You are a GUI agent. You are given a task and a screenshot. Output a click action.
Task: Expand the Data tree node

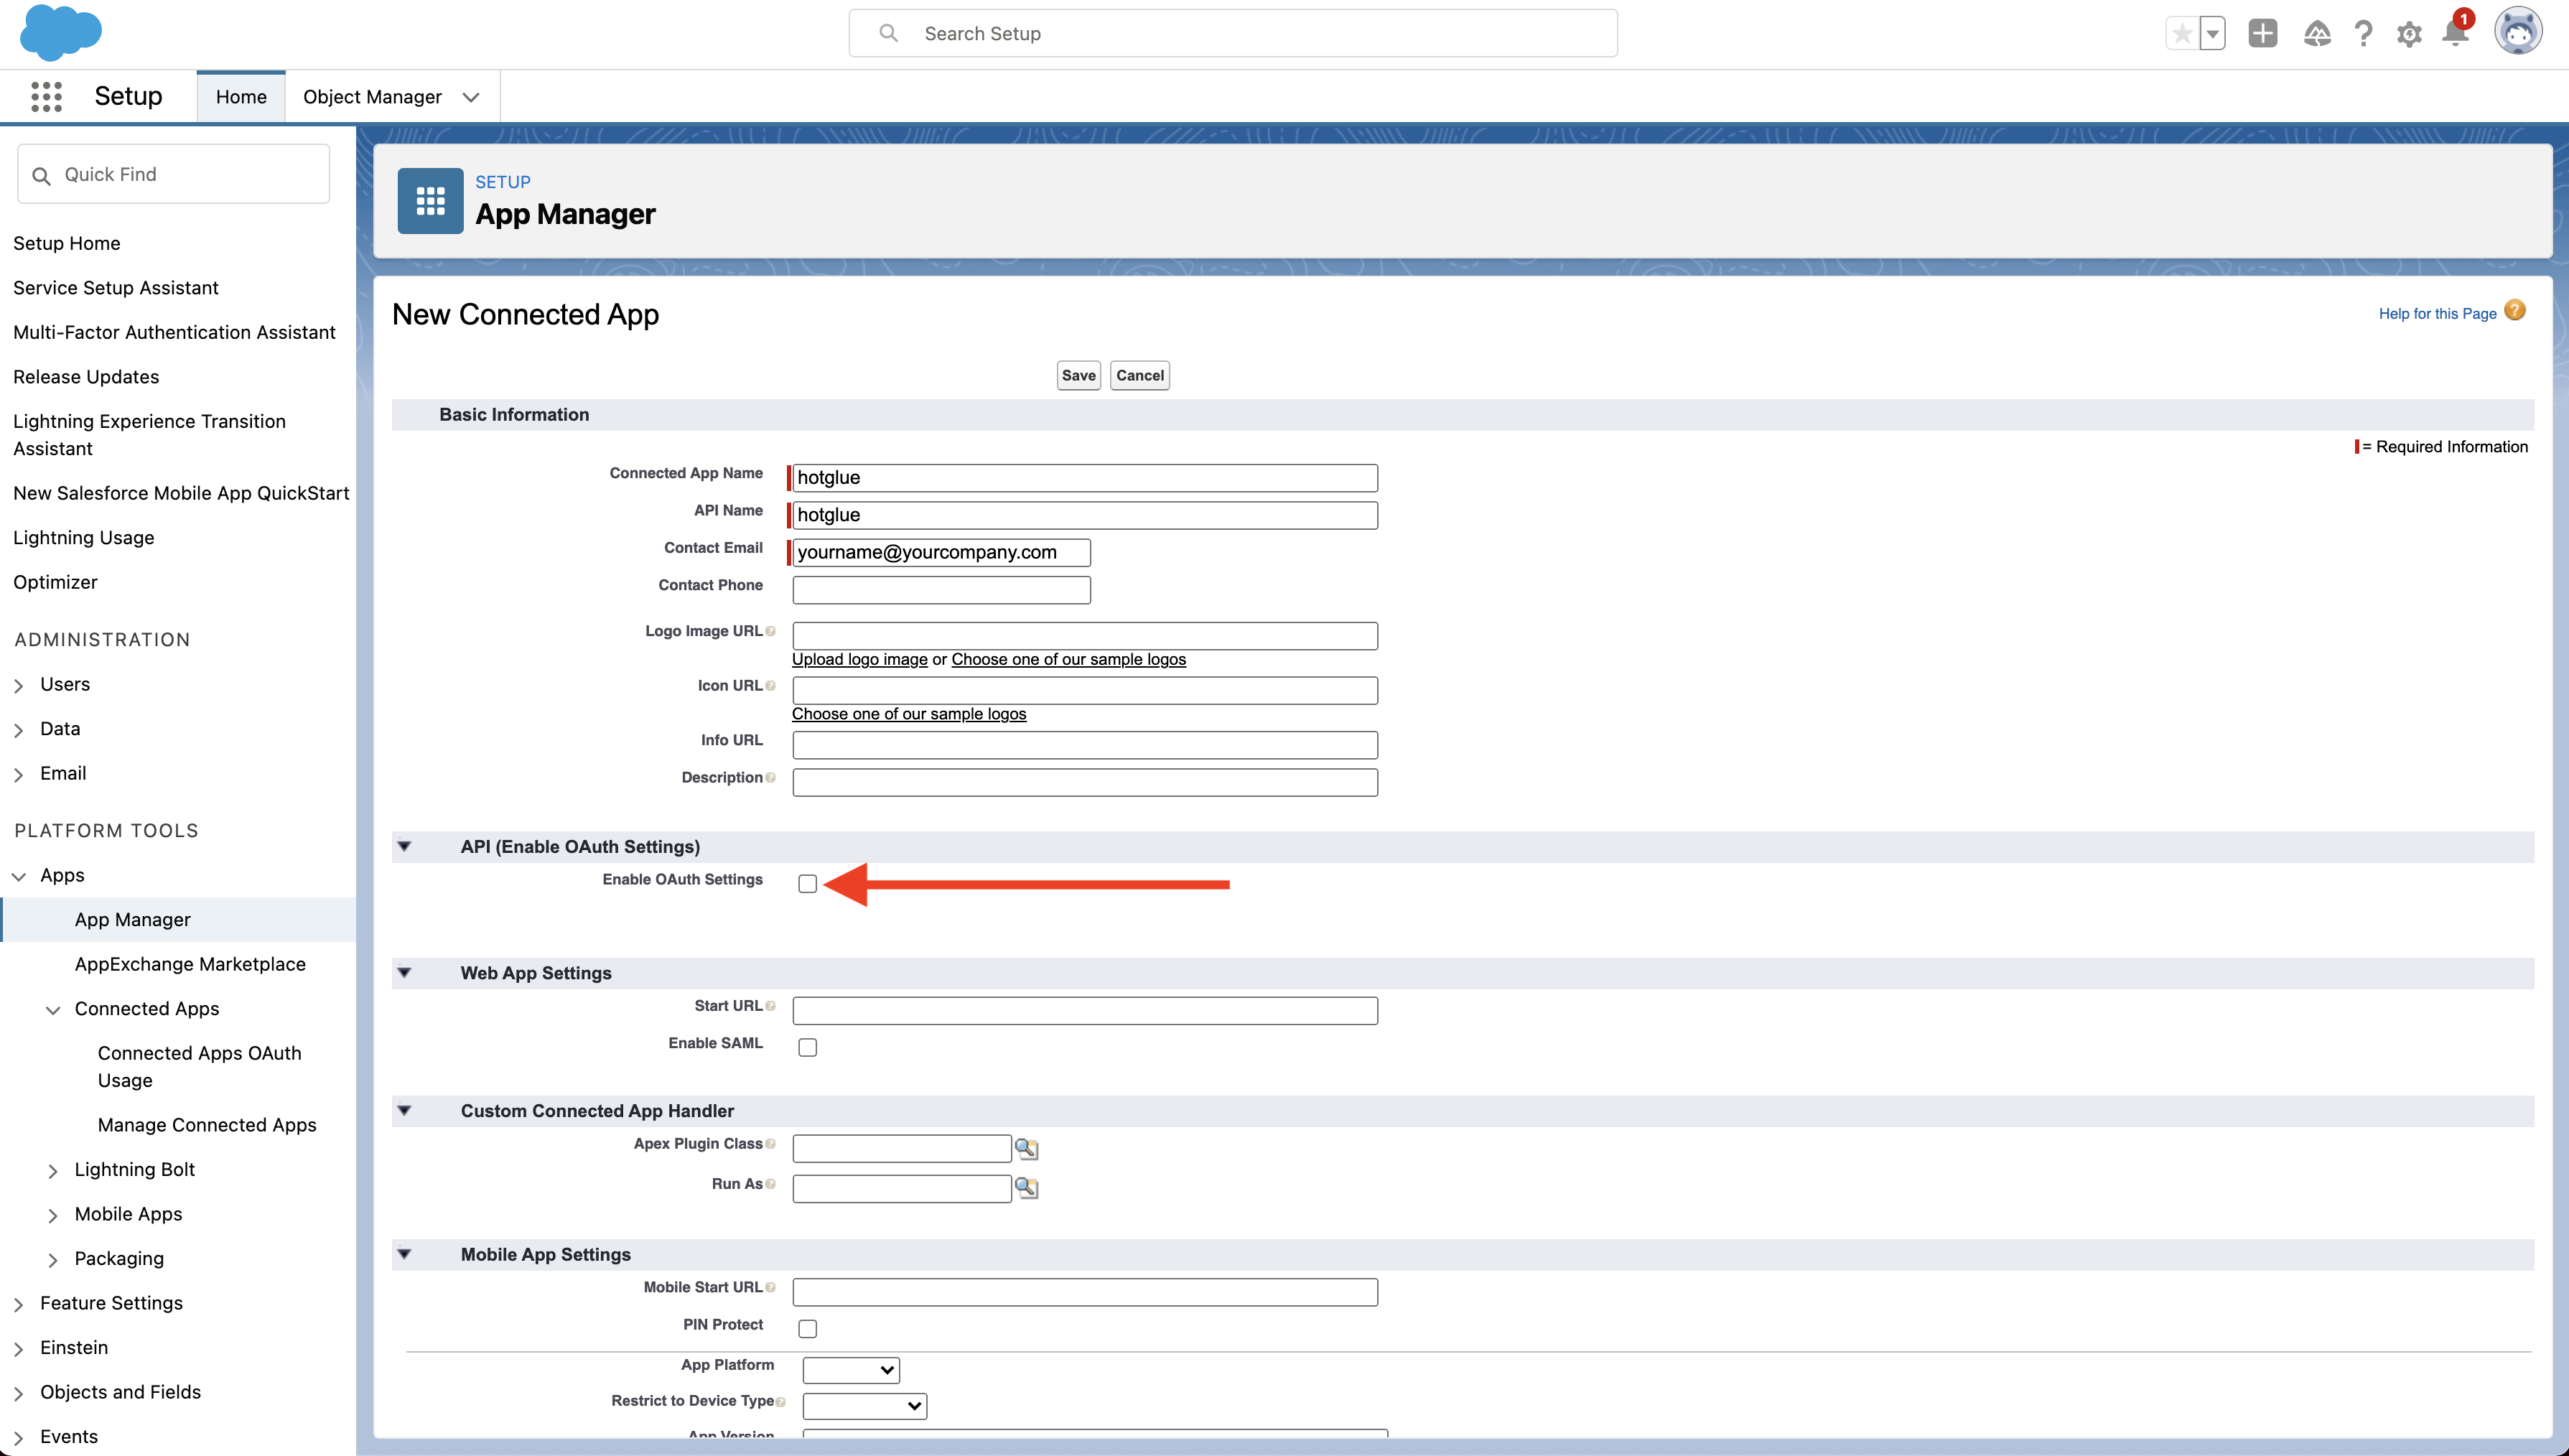(18, 730)
